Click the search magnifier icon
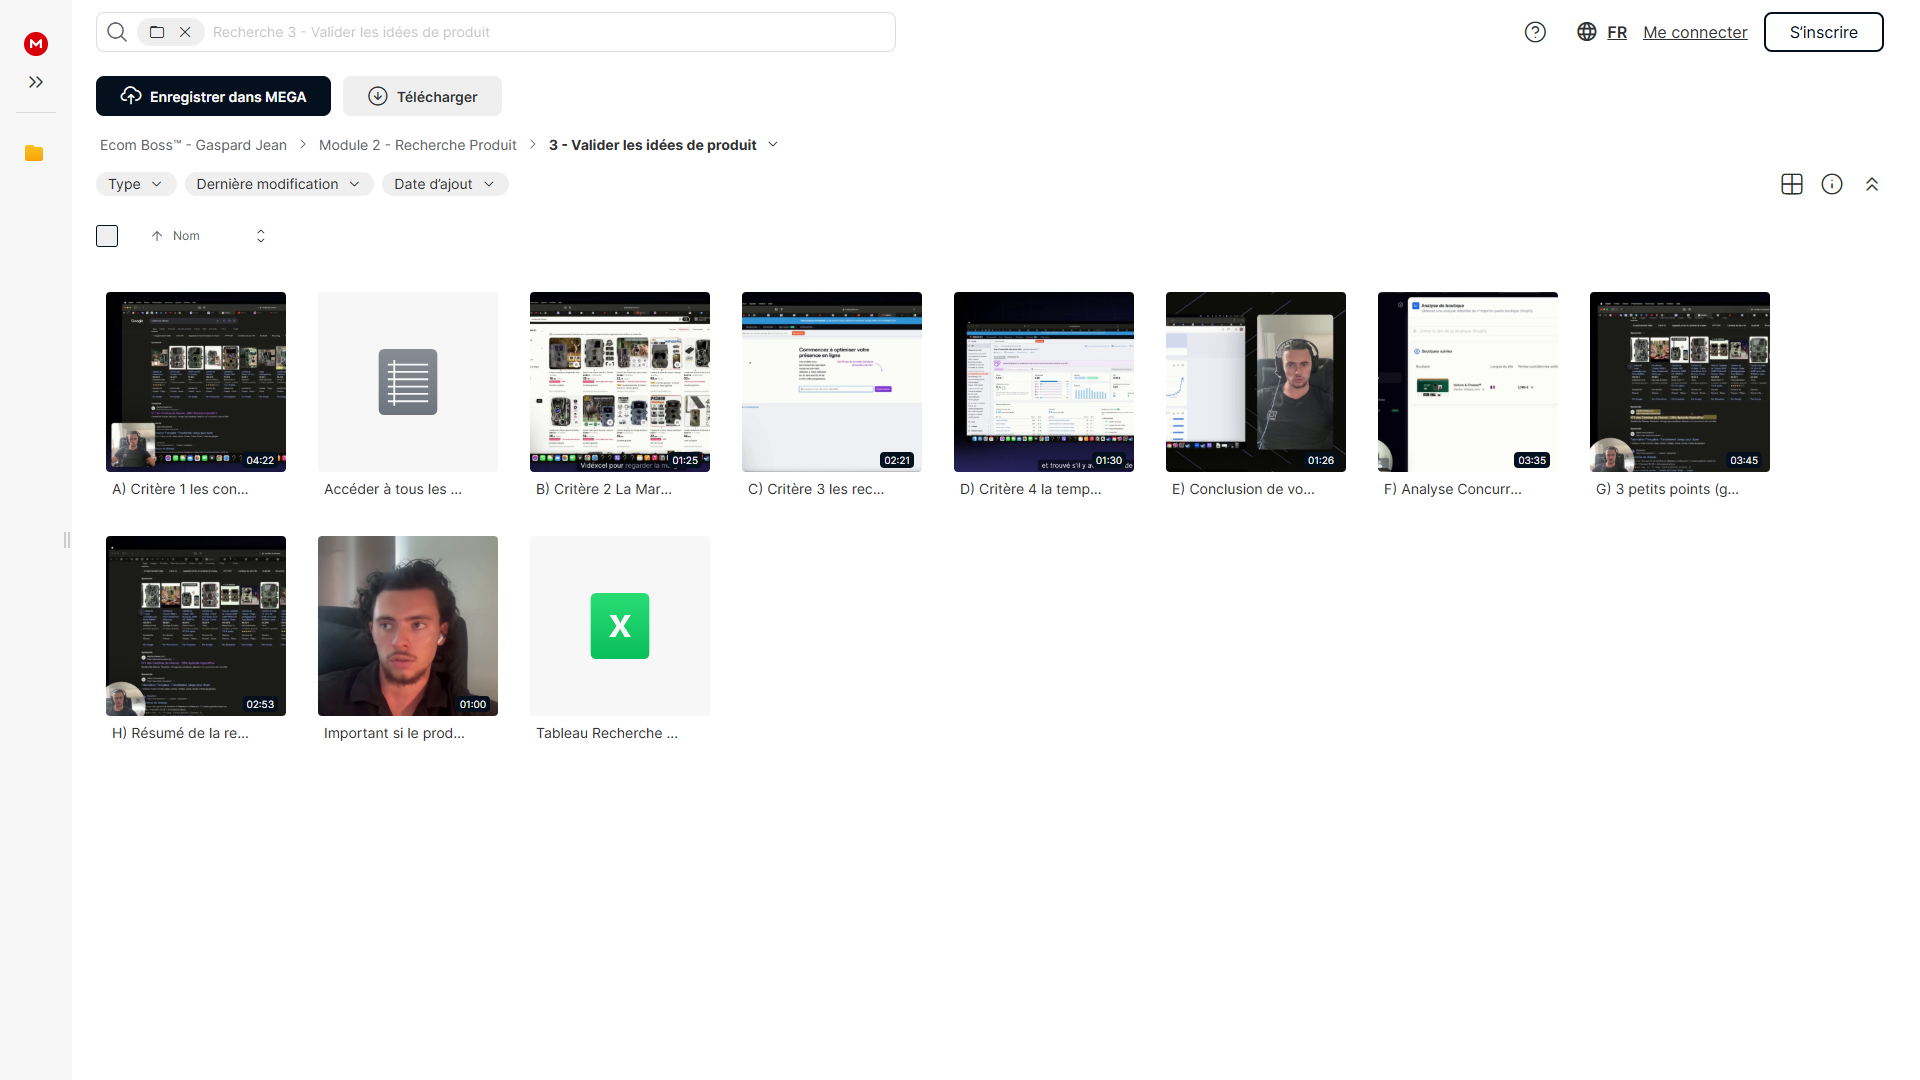Image resolution: width=1920 pixels, height=1080 pixels. point(117,32)
